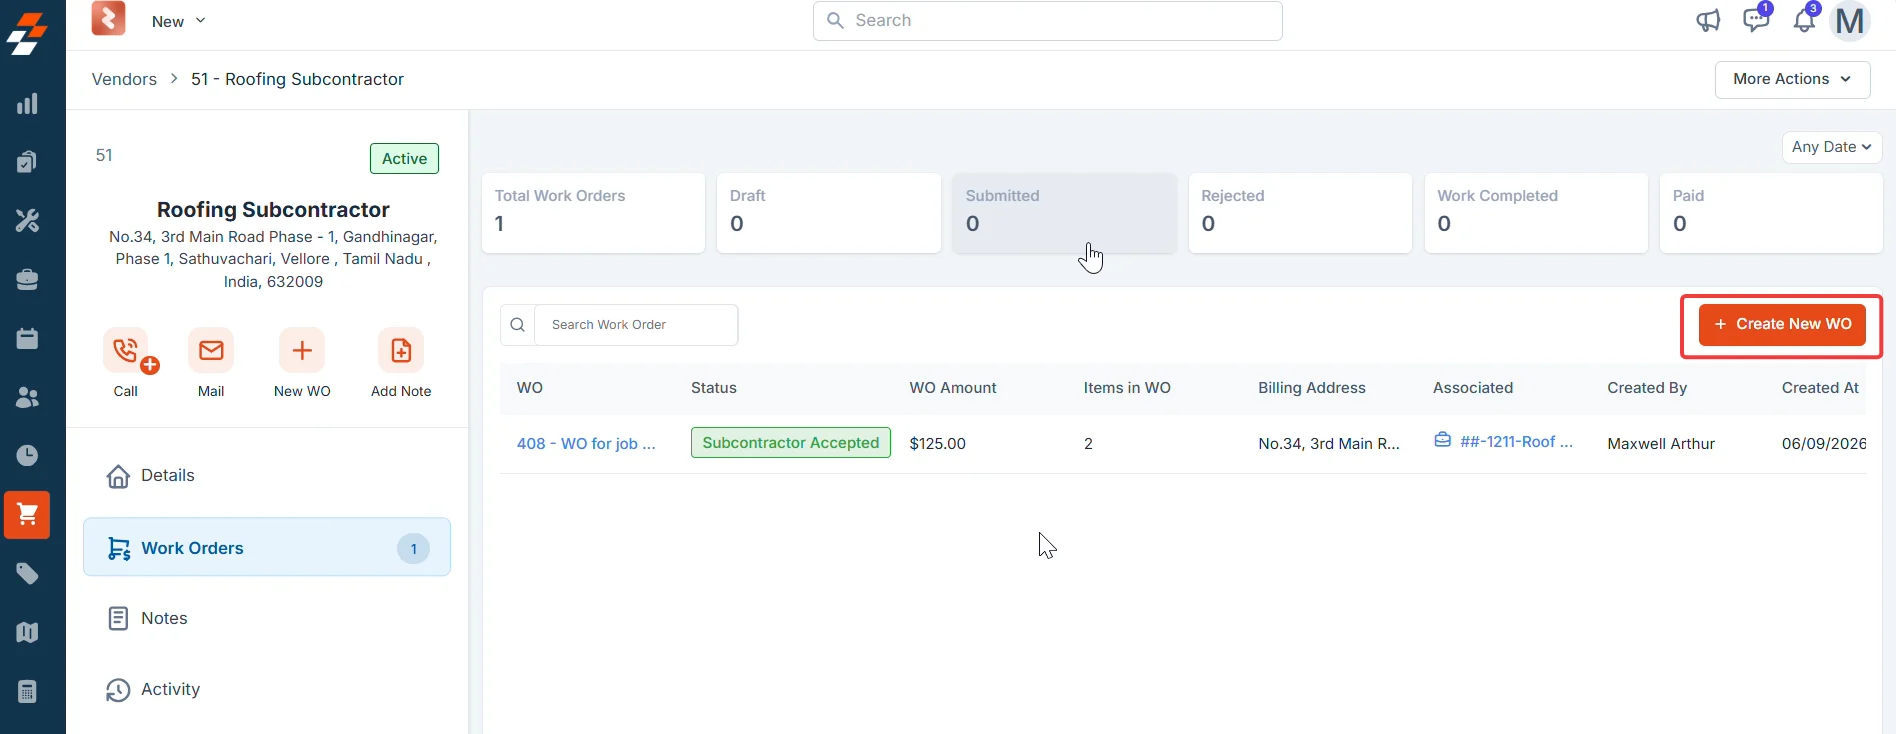The width and height of the screenshot is (1896, 734).
Task: Open the calculator sidebar icon
Action: pyautogui.click(x=27, y=692)
